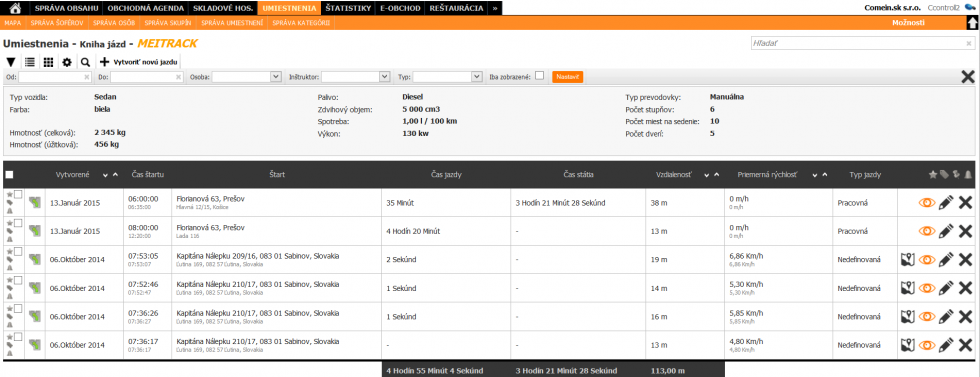
Task: Click the route map thumbnail of 06:00:00 ride
Action: click(x=34, y=203)
